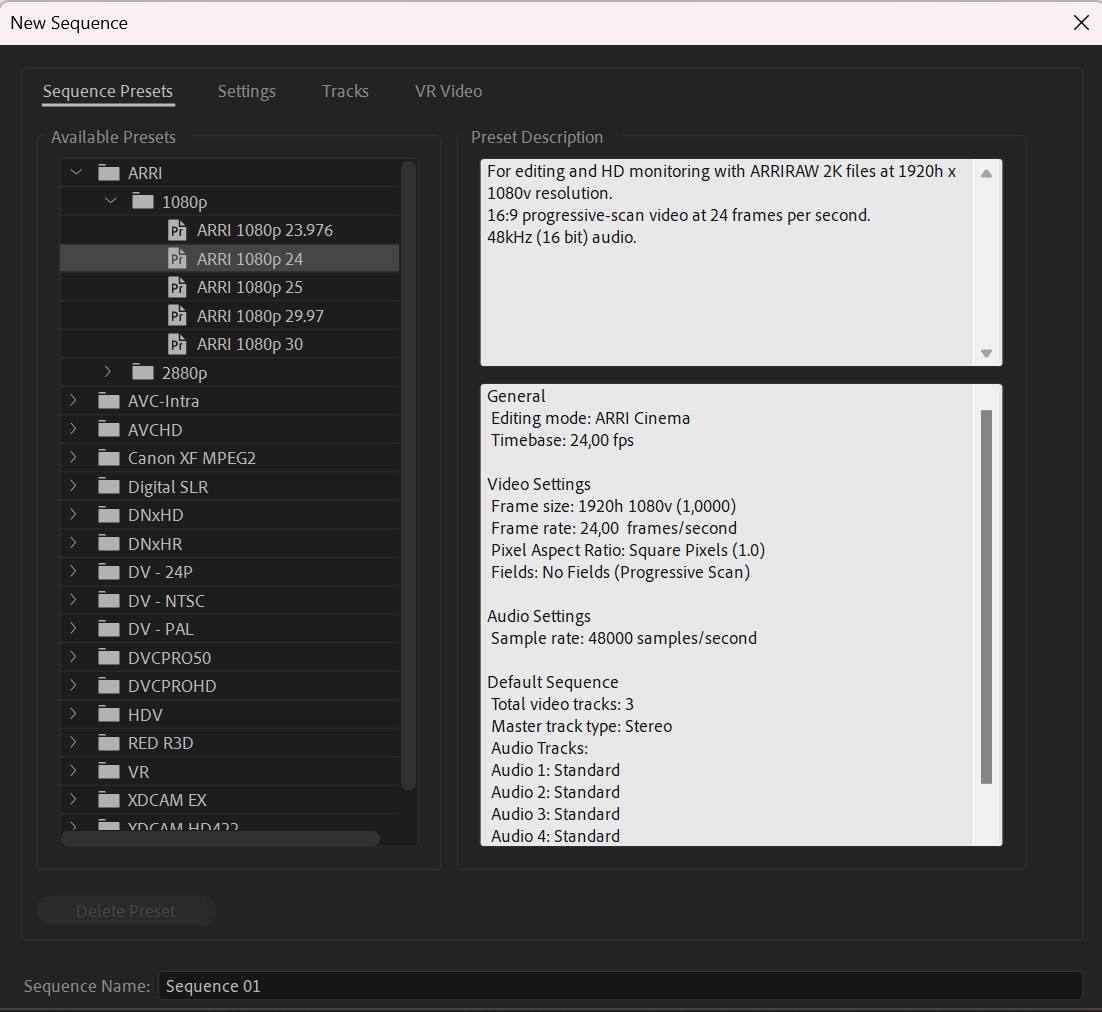
Task: Click the 2880p folder icon
Action: click(x=143, y=372)
